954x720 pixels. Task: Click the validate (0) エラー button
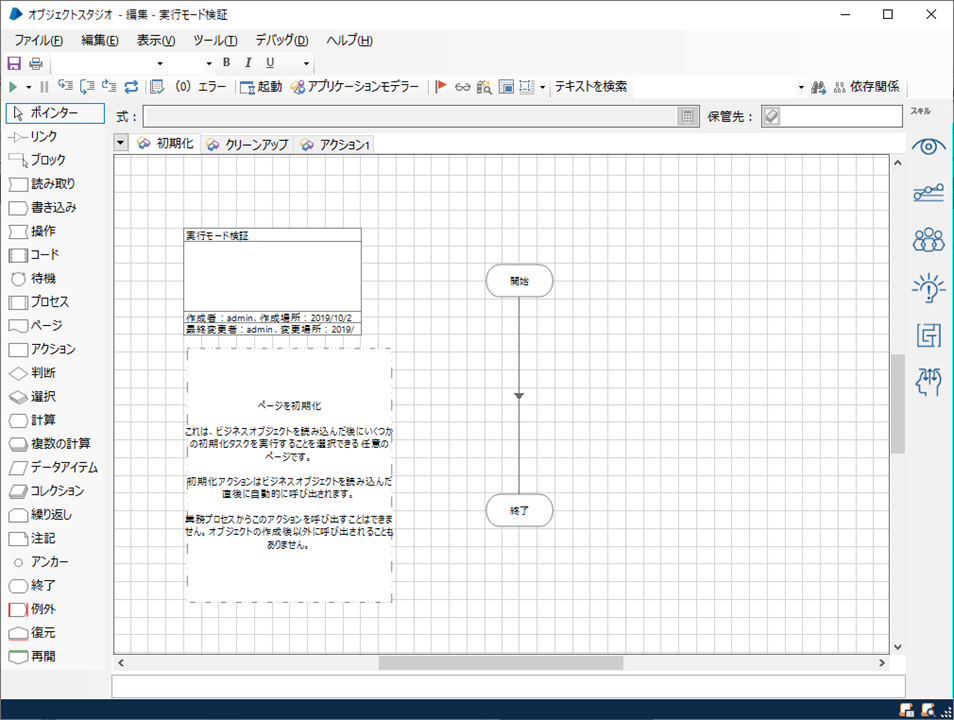(189, 87)
